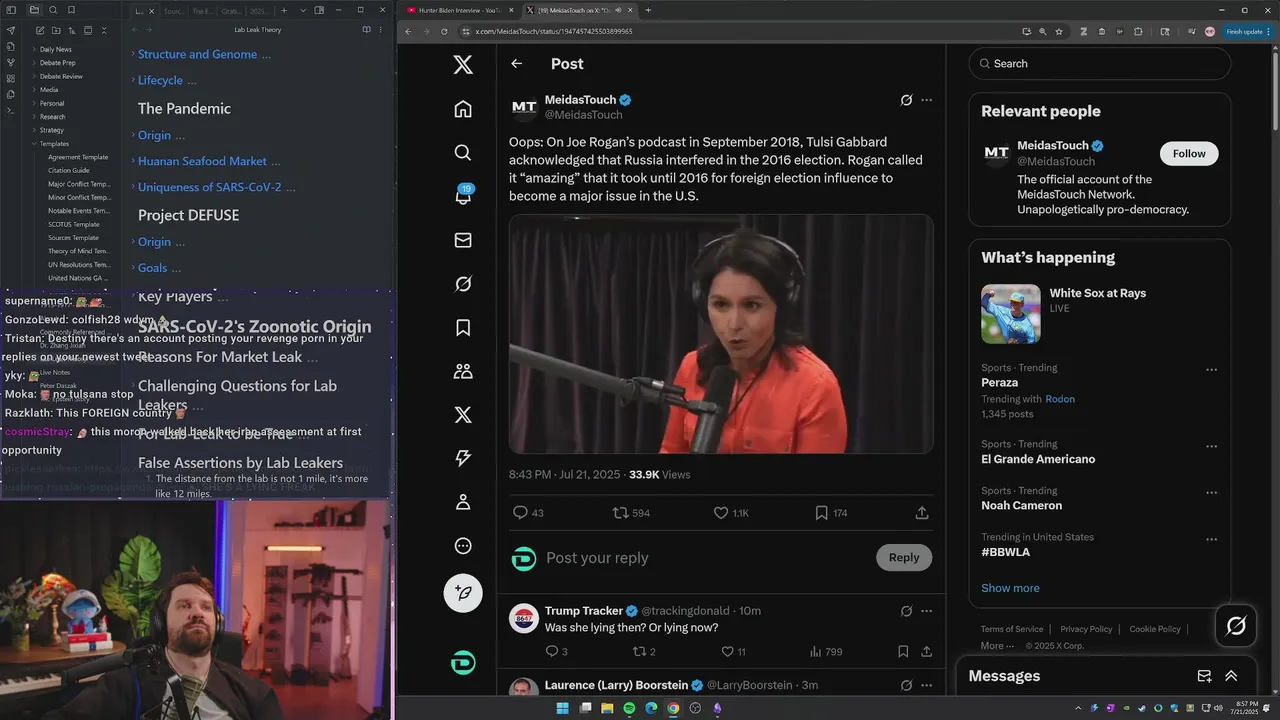Screen dimensions: 1280x720
Task: Click new message icon in Messages bar
Action: point(1204,676)
